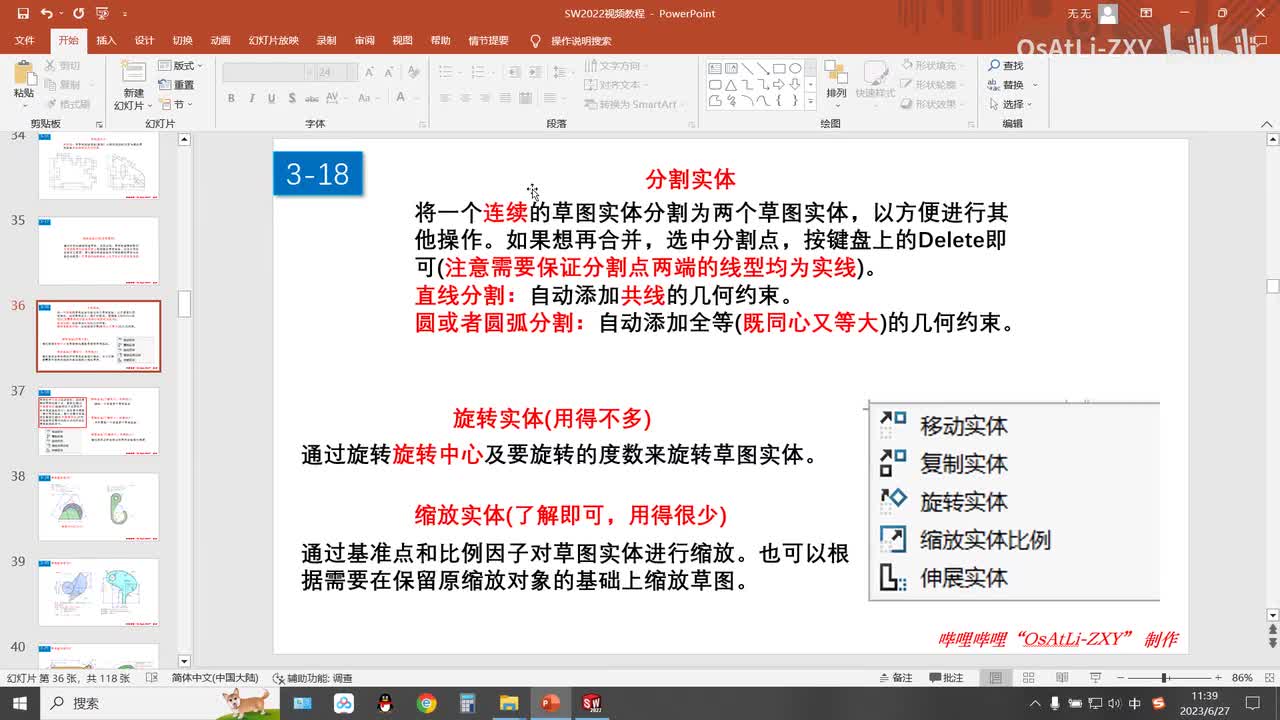Switch to Normal view icon in status bar
Screen dimensions: 1280x720
996,677
